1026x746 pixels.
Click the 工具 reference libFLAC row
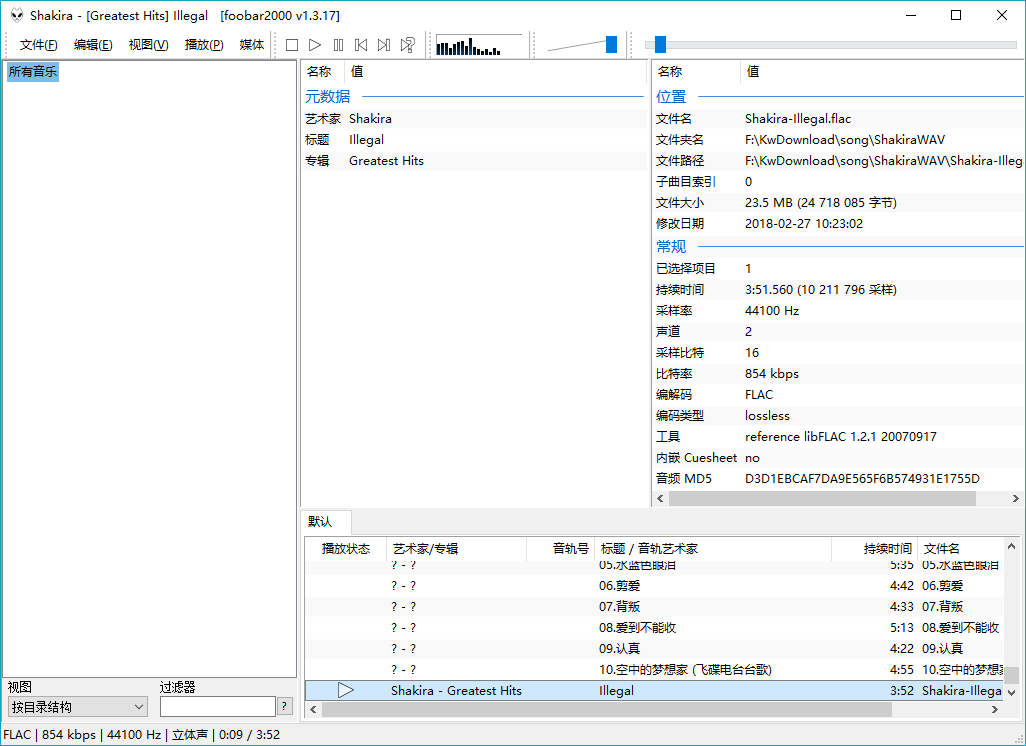pyautogui.click(x=839, y=436)
